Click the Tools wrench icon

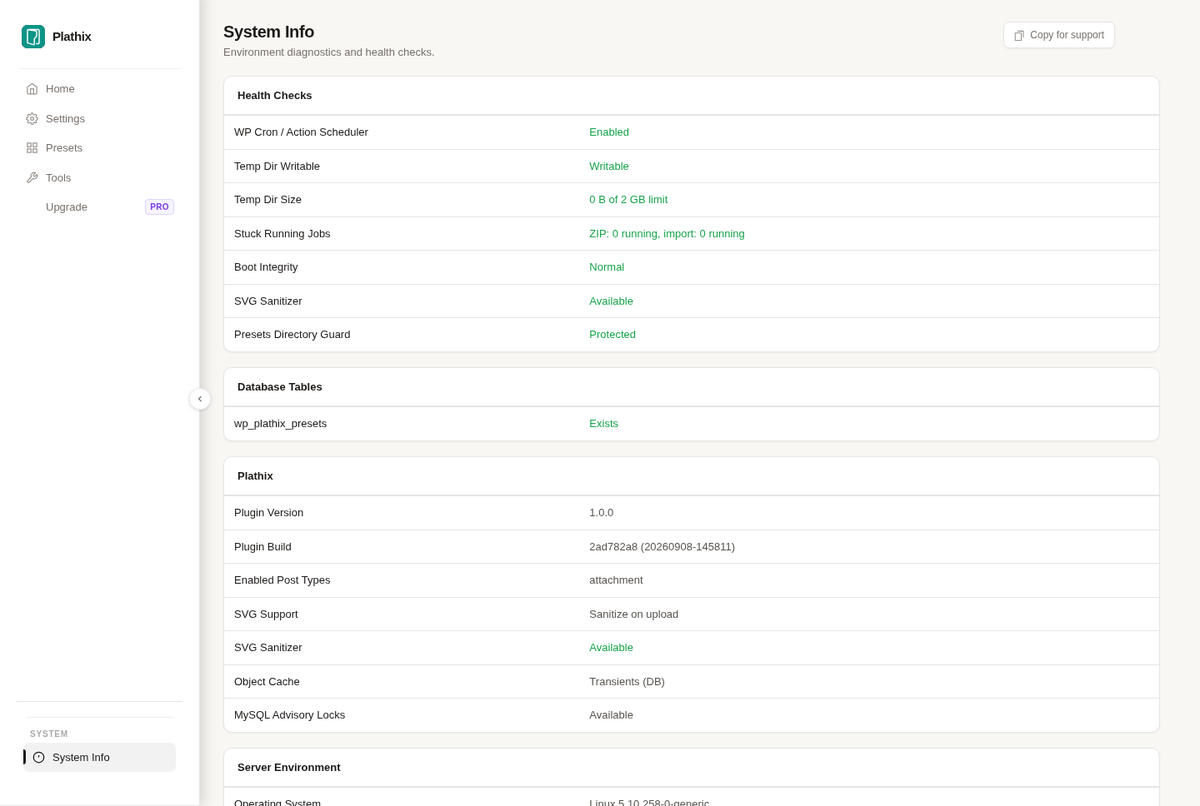coord(32,178)
